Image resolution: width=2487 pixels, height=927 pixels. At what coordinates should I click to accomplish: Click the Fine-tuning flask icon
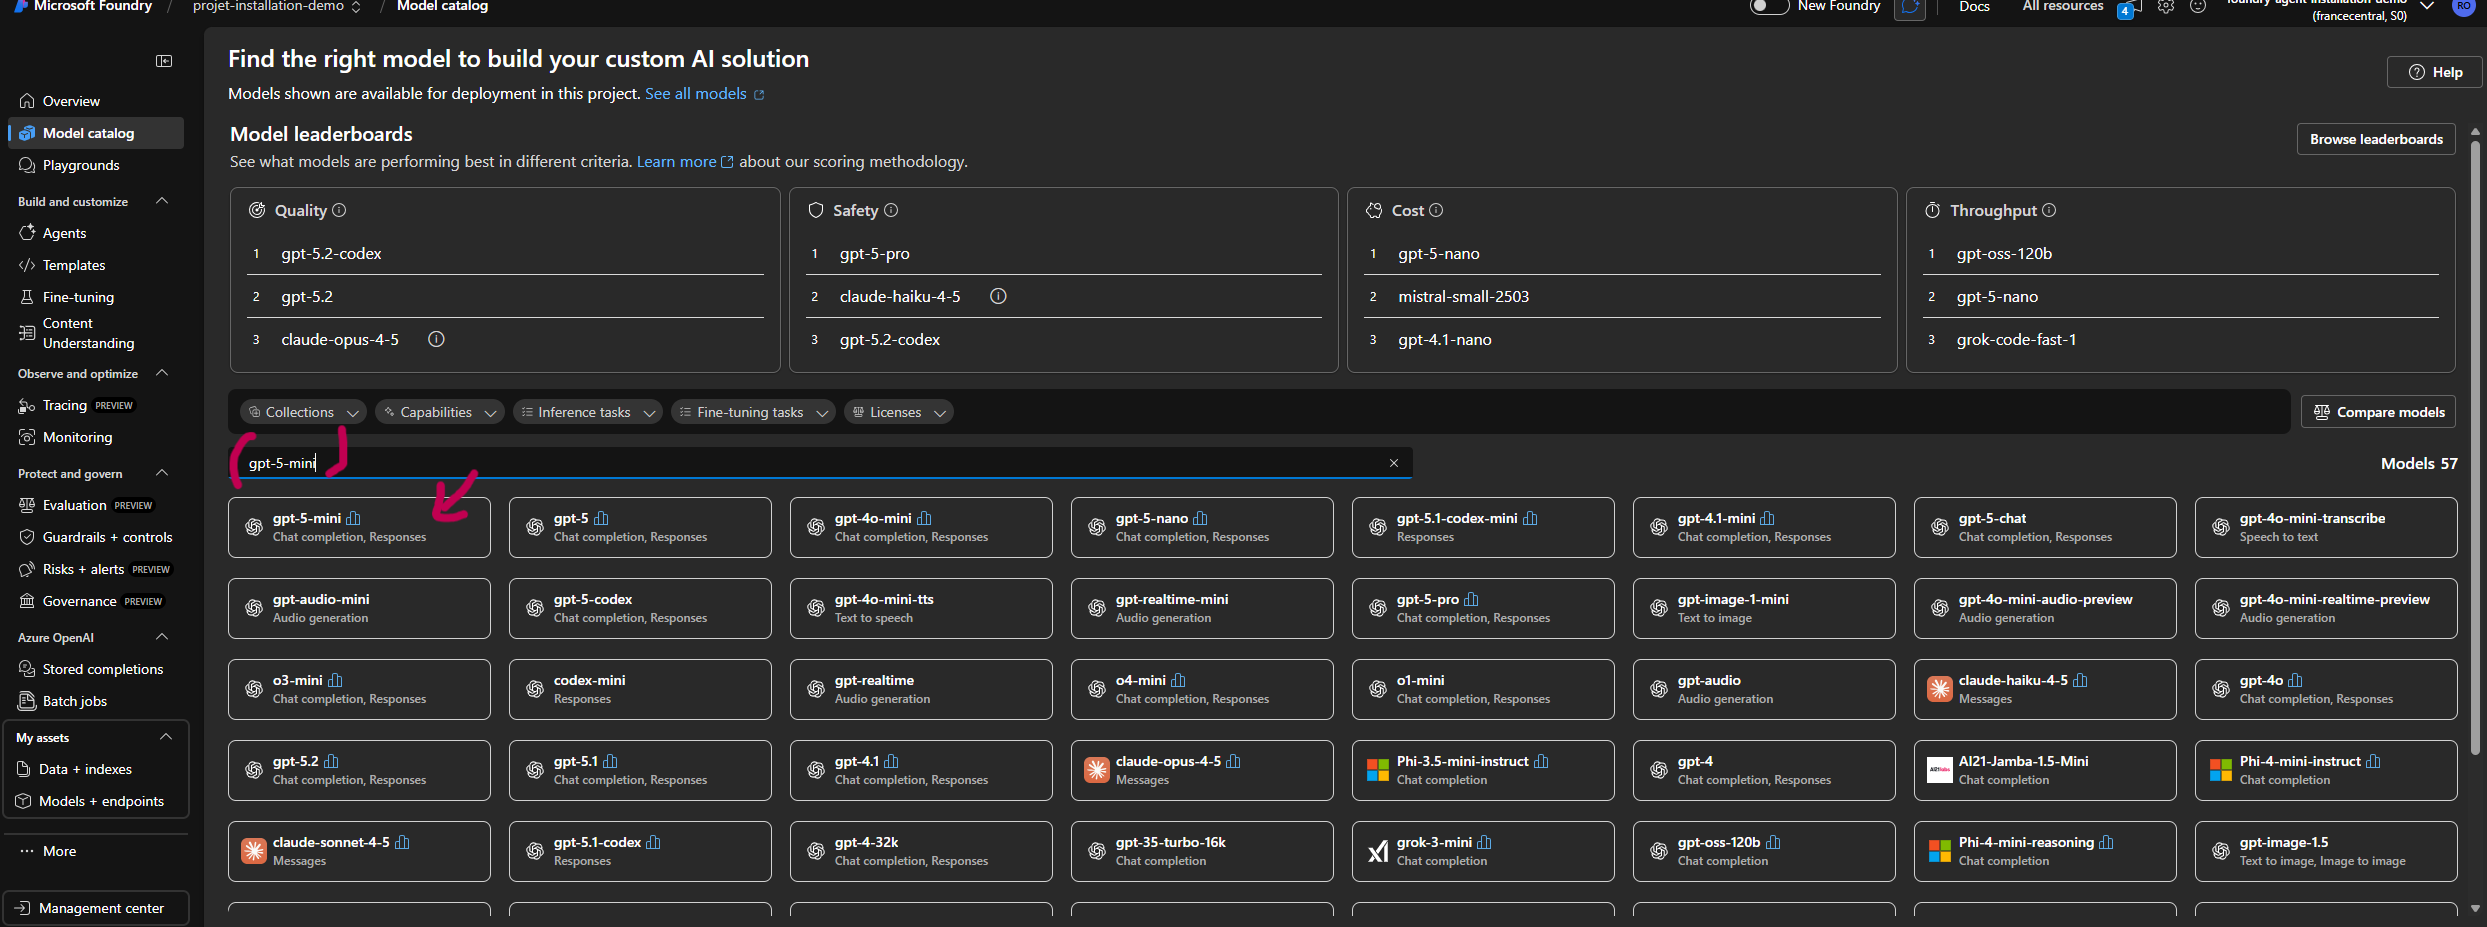tap(27, 297)
